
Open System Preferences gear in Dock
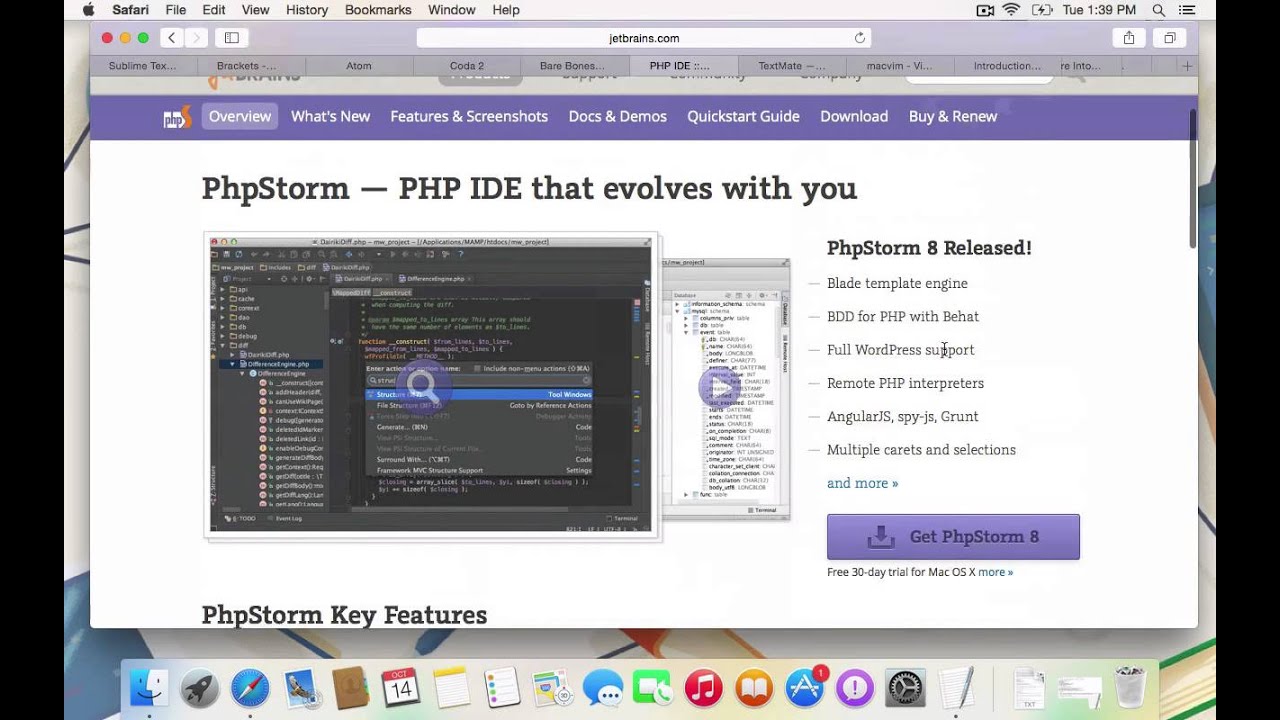(906, 688)
